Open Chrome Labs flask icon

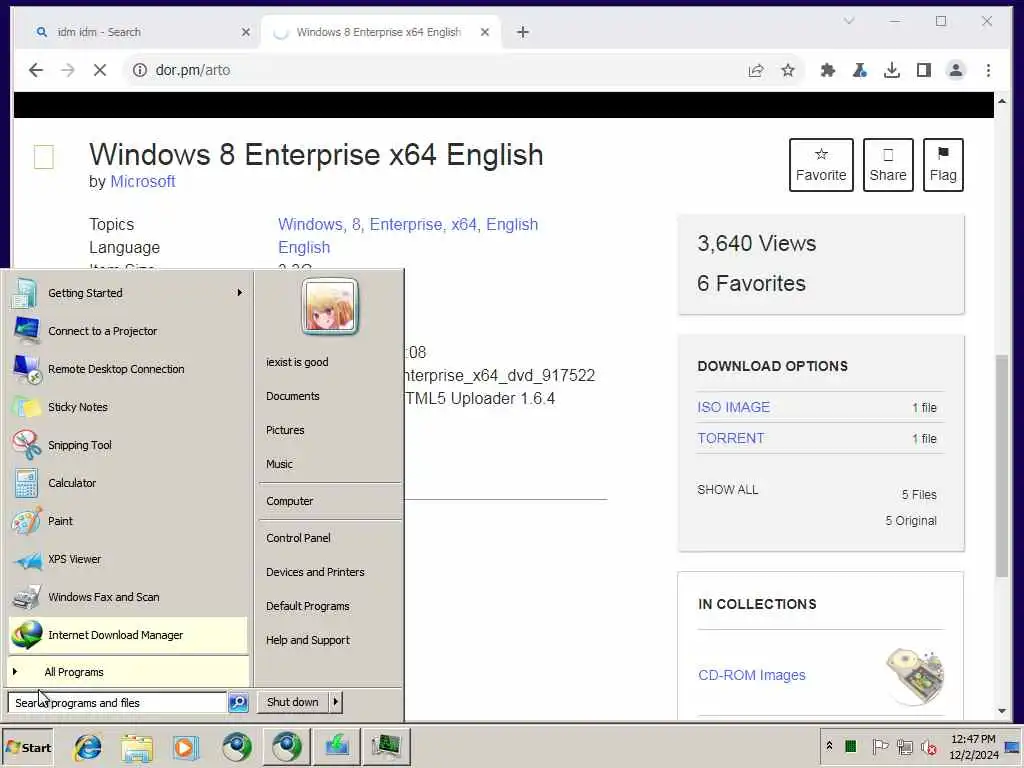point(859,70)
